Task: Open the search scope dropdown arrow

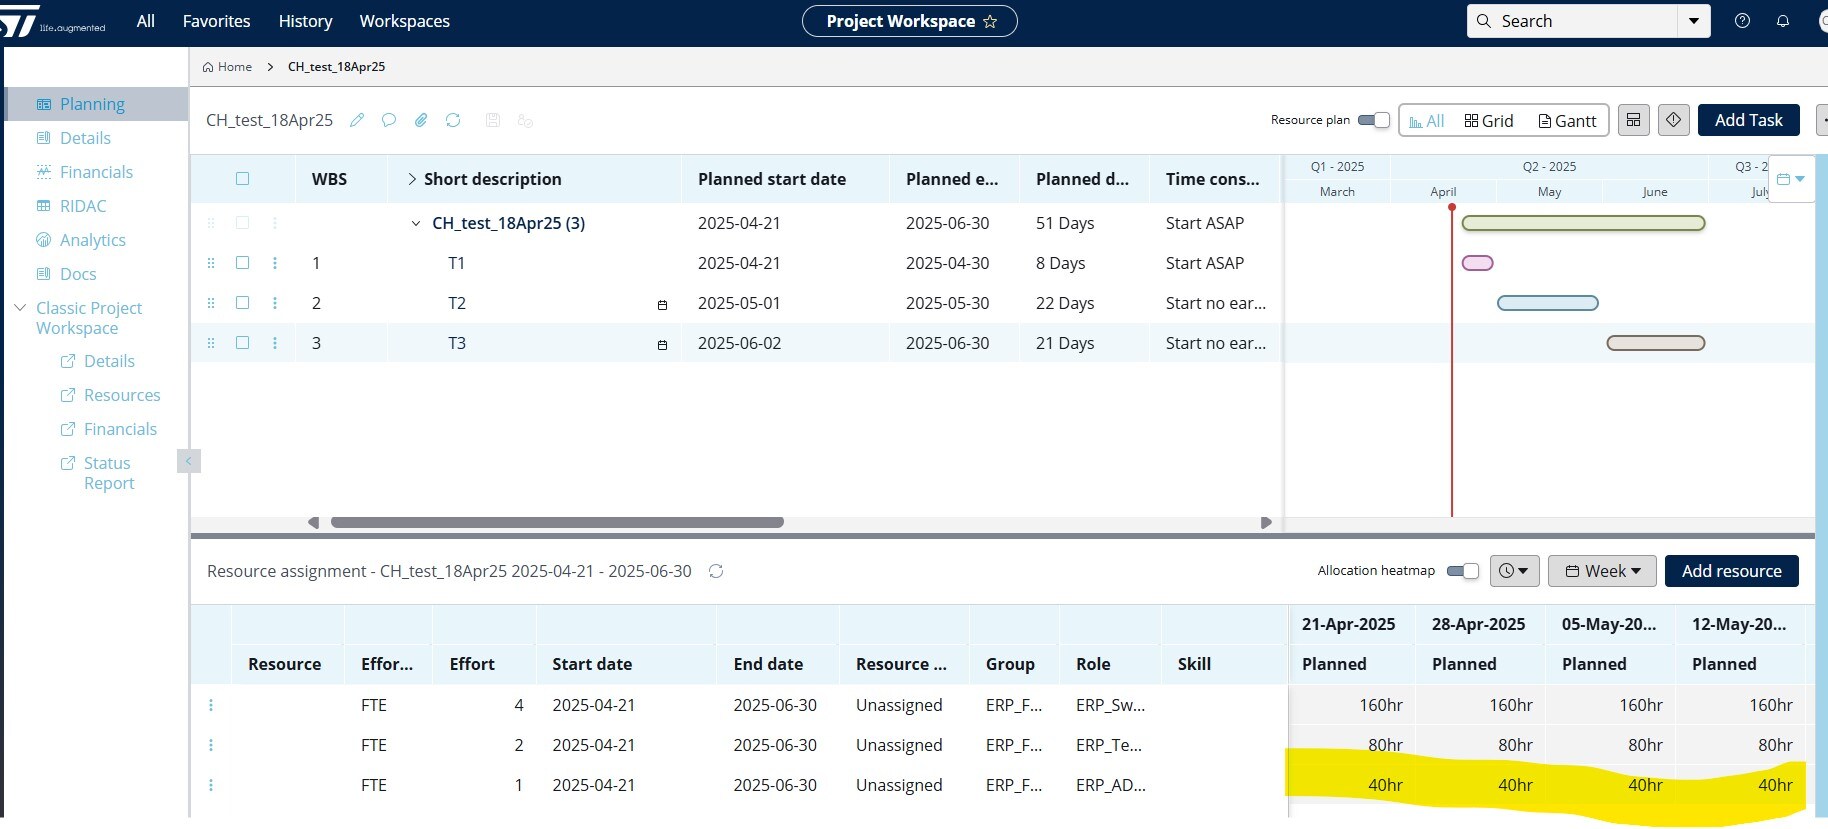Action: (1694, 21)
